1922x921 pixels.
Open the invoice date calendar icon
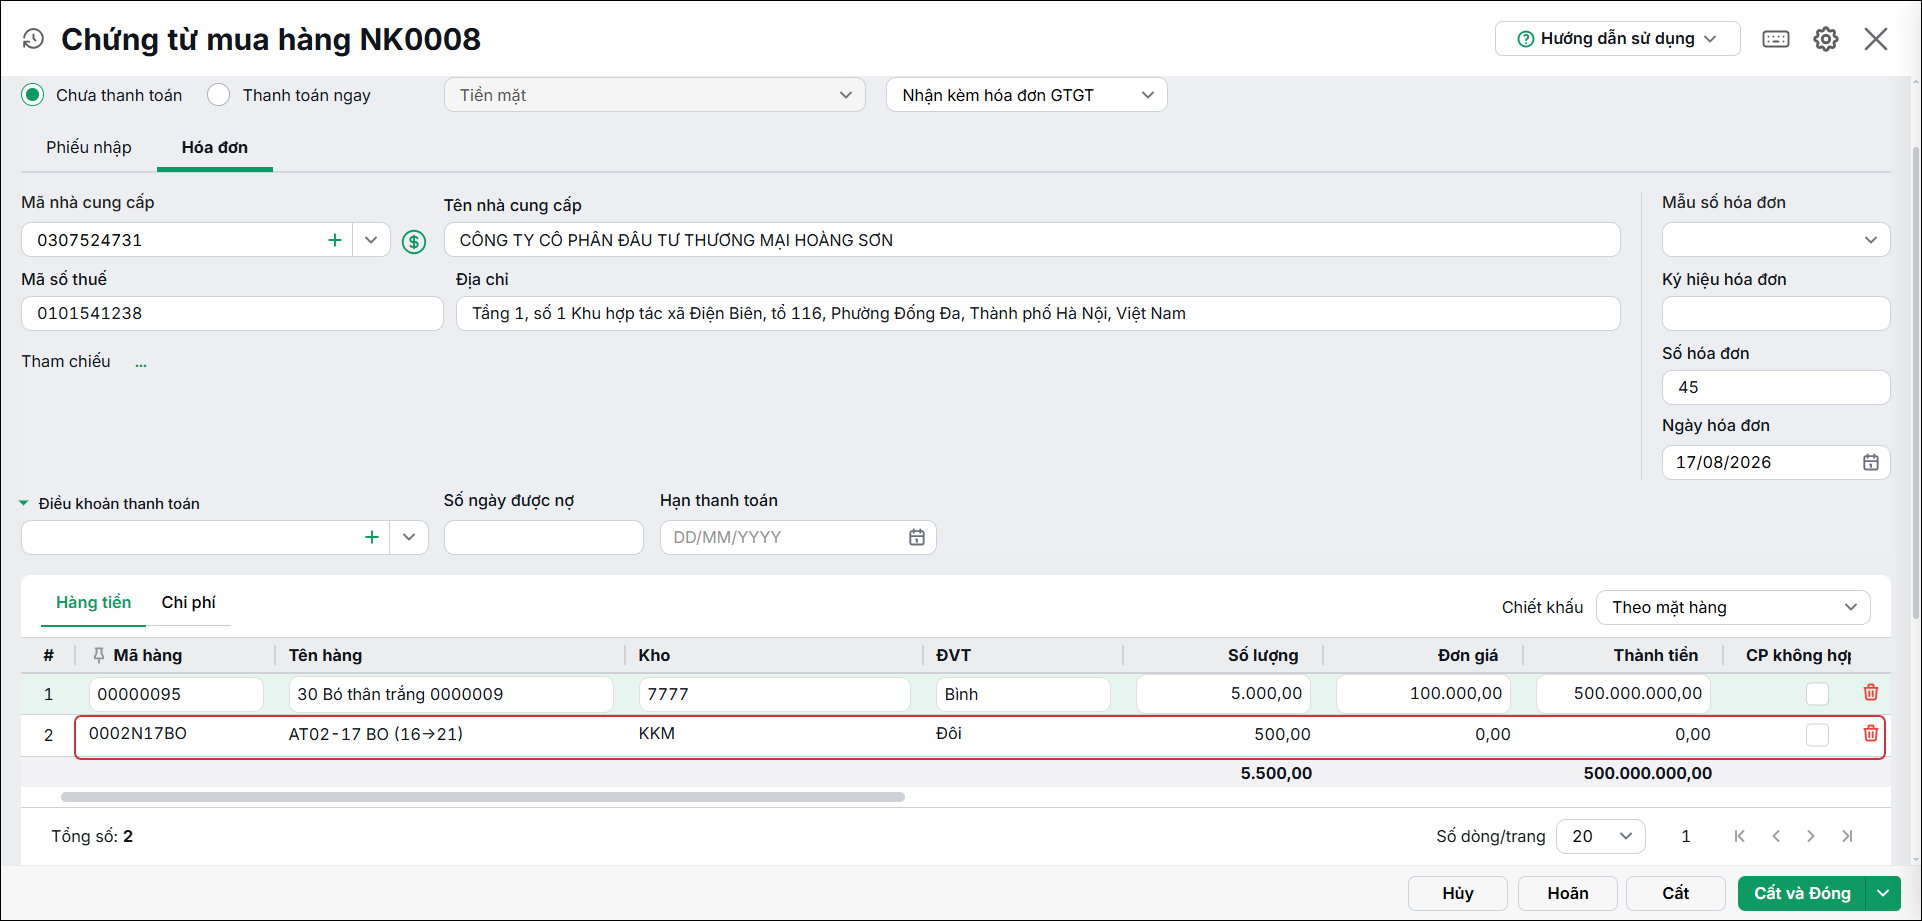click(x=1871, y=462)
